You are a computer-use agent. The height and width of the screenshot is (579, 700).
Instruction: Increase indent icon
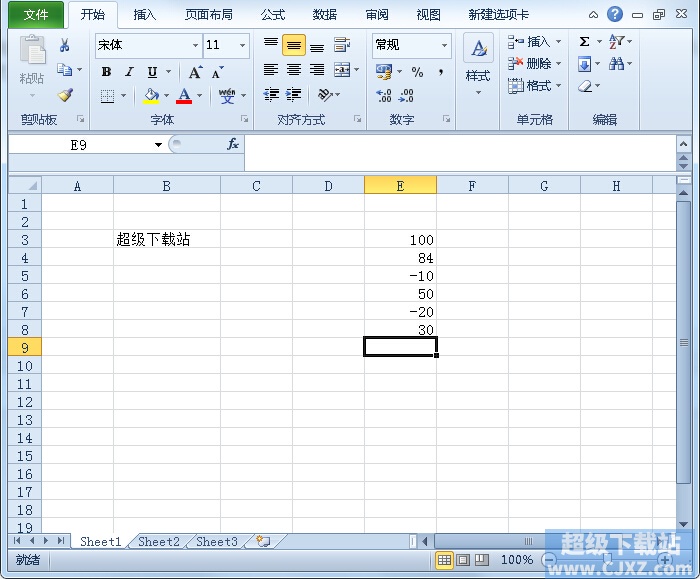(x=293, y=95)
